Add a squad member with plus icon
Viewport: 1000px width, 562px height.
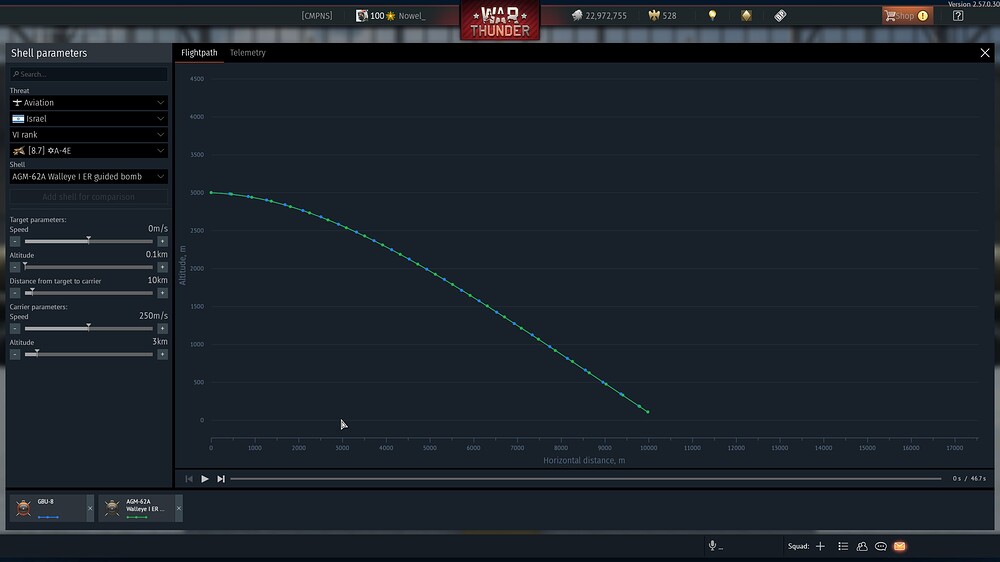pos(820,546)
